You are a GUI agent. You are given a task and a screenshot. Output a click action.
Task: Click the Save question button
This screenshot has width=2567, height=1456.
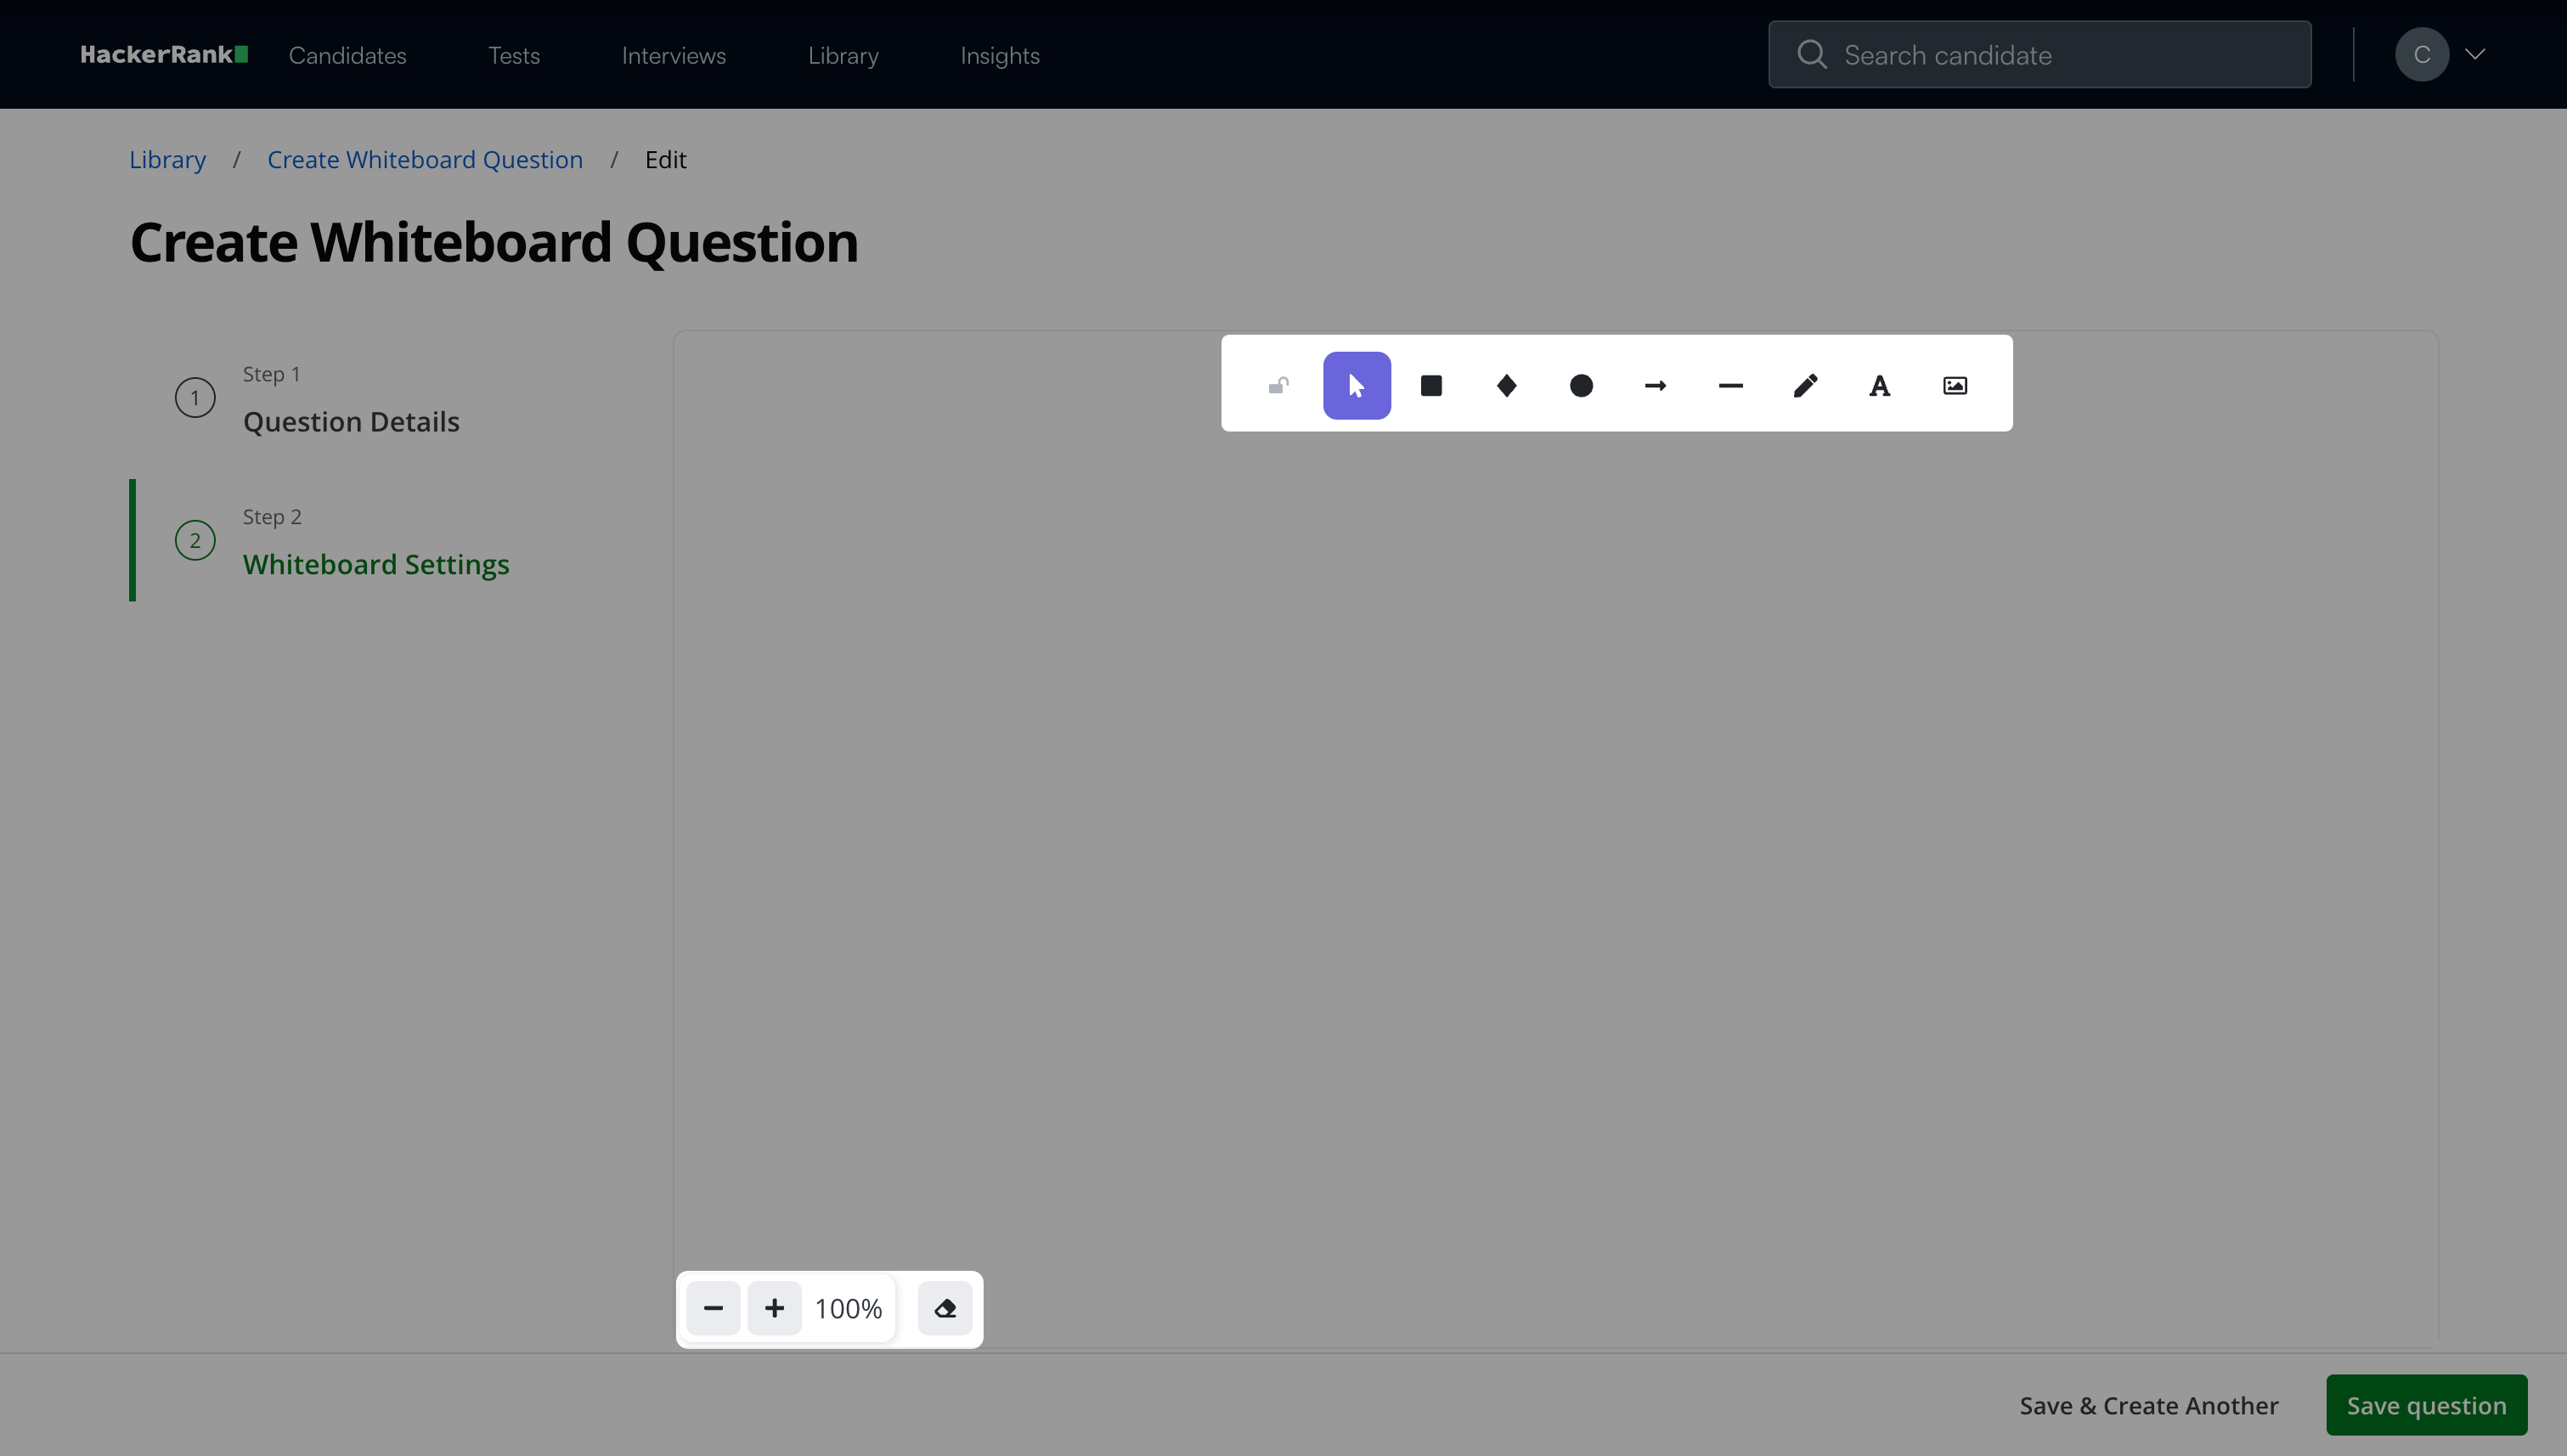(x=2426, y=1405)
